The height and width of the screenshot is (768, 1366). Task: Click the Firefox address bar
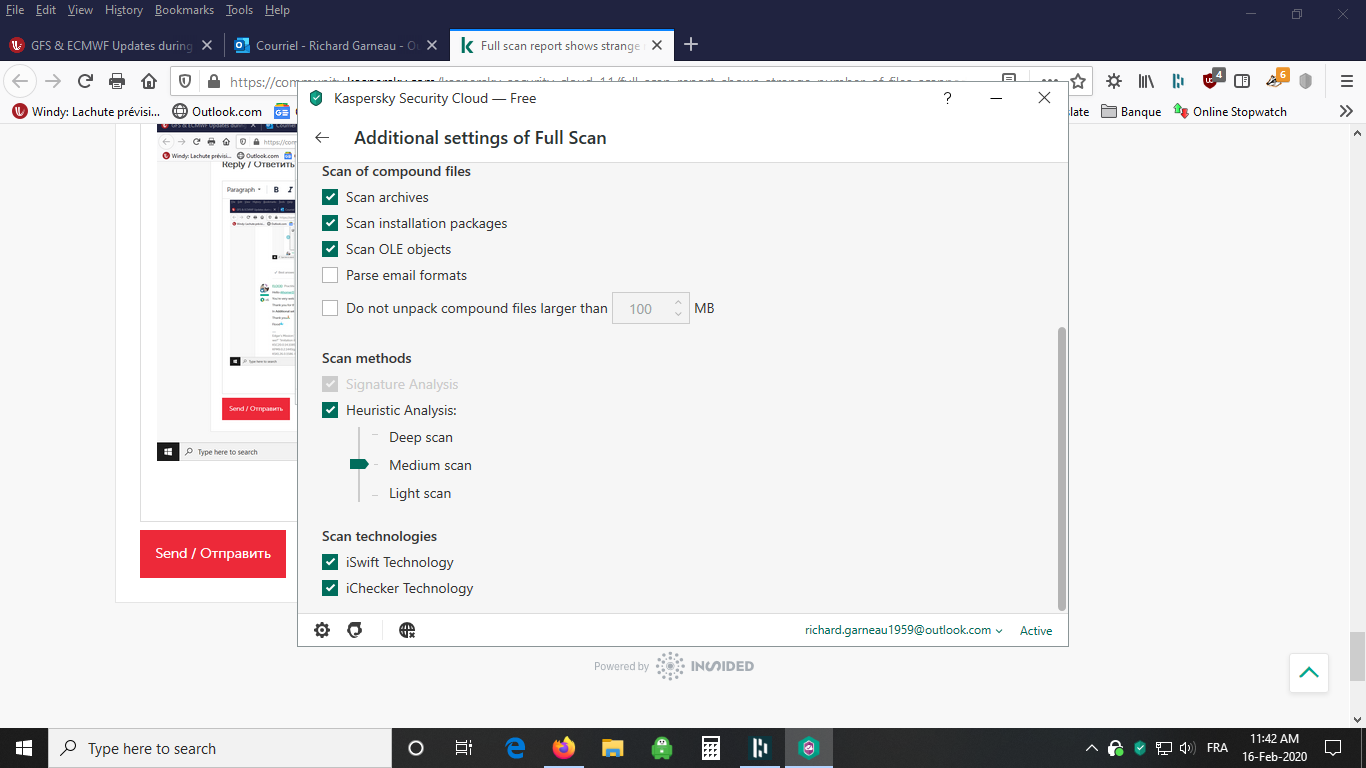pyautogui.click(x=590, y=81)
